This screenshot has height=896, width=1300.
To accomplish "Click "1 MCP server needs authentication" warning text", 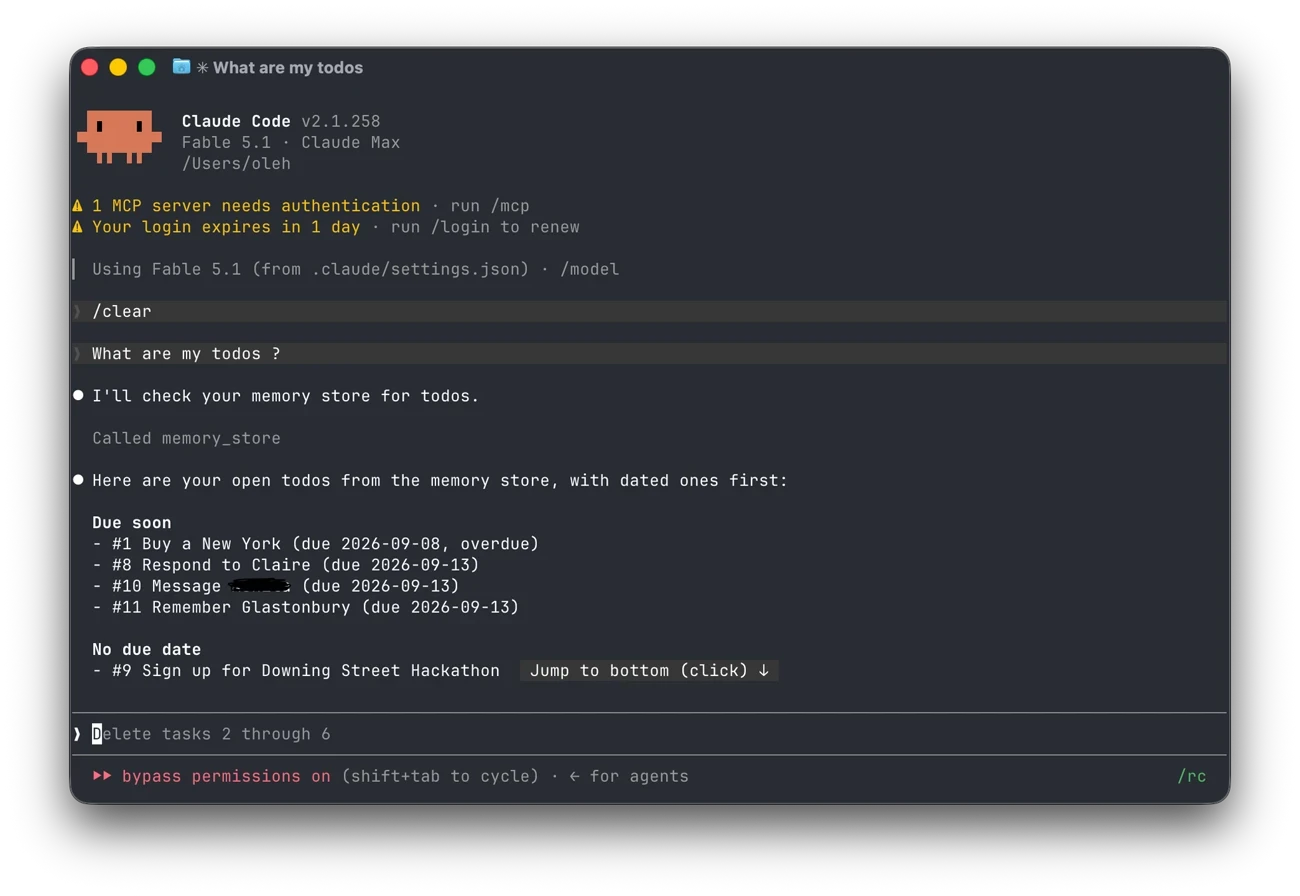I will (x=256, y=206).
